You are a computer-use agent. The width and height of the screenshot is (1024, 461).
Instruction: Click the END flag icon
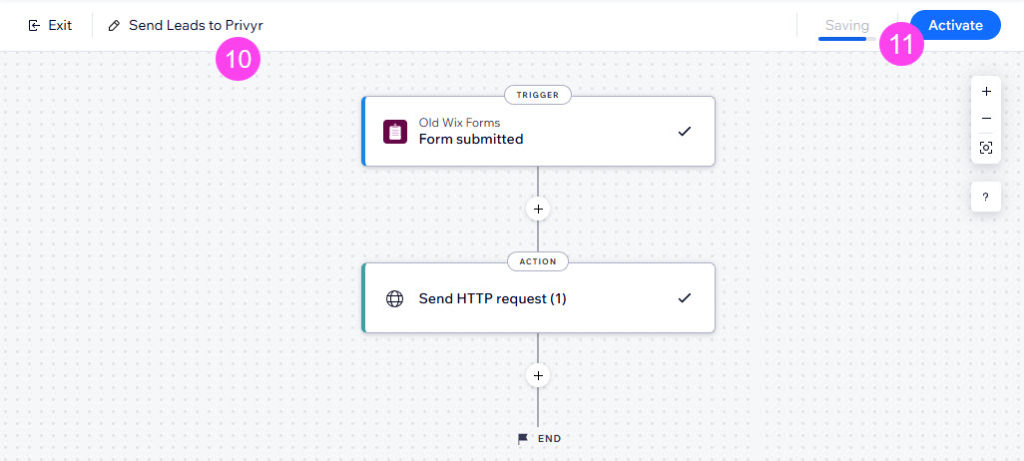click(x=522, y=439)
